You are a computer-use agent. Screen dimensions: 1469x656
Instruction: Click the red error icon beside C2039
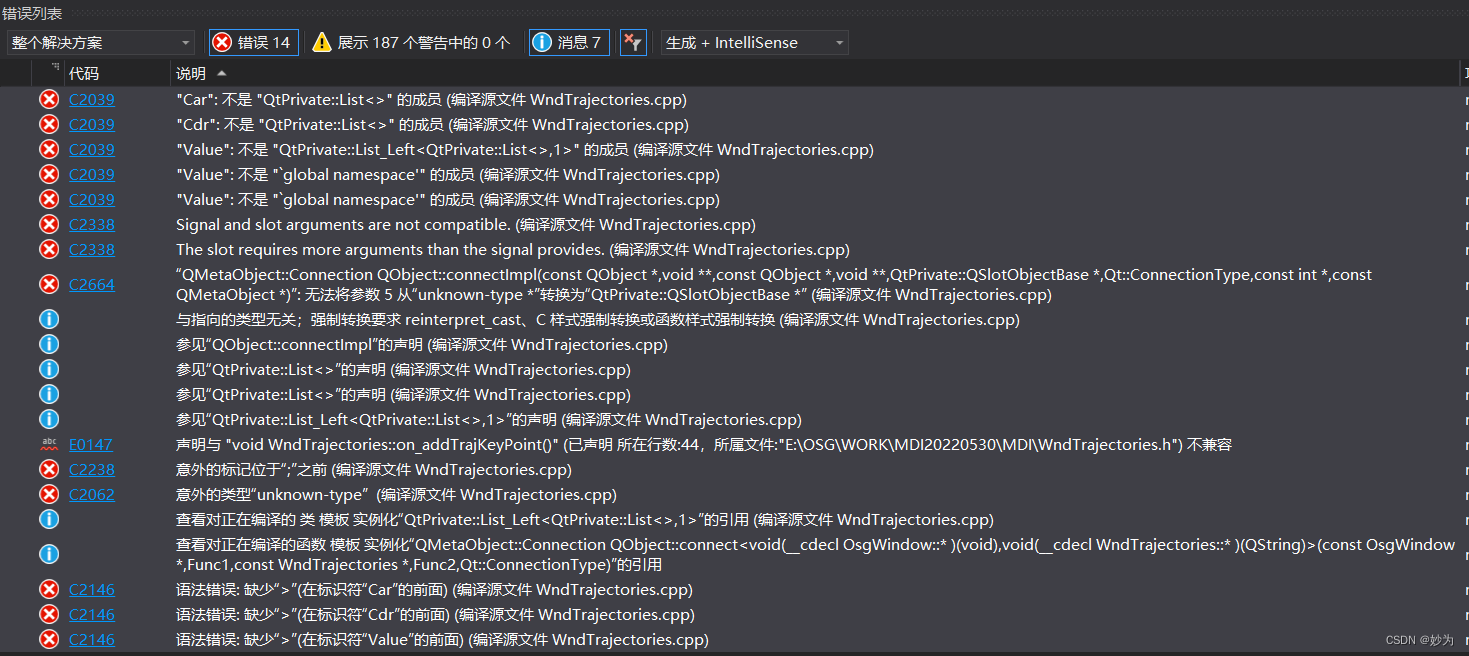point(49,99)
